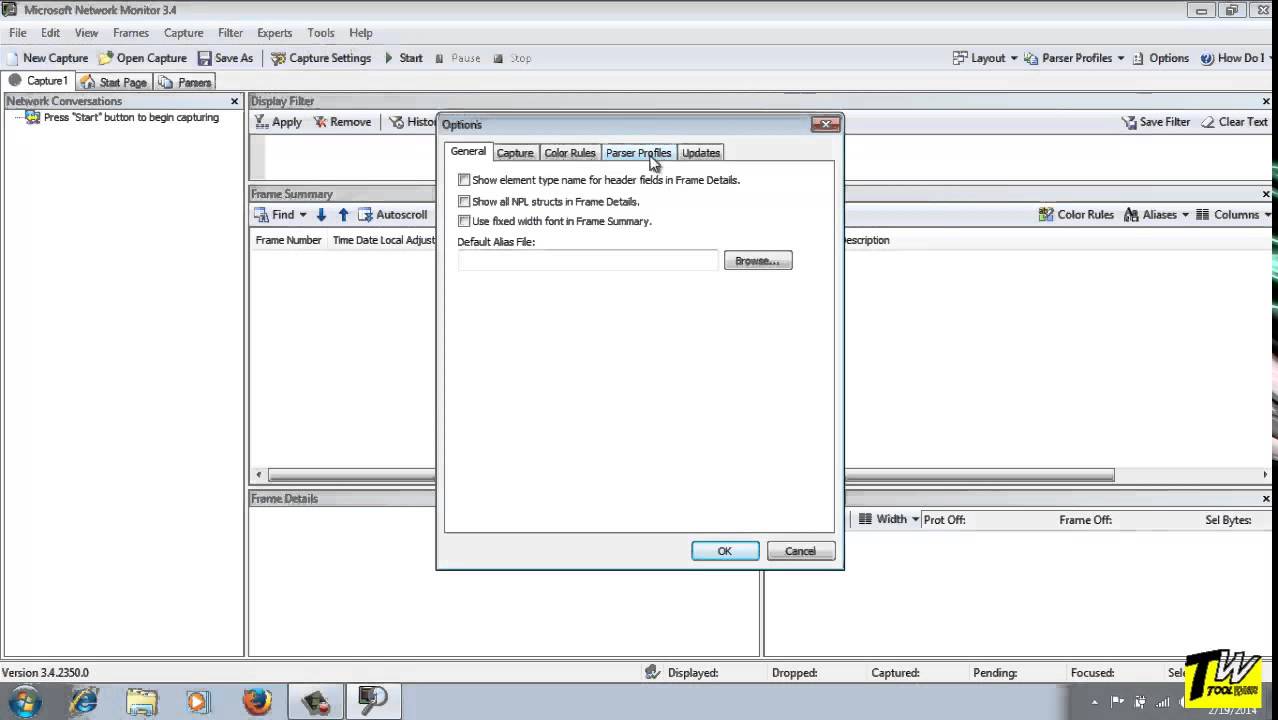Screen dimensions: 1278x720
Task: Open the Options toolbar item
Action: point(1160,58)
